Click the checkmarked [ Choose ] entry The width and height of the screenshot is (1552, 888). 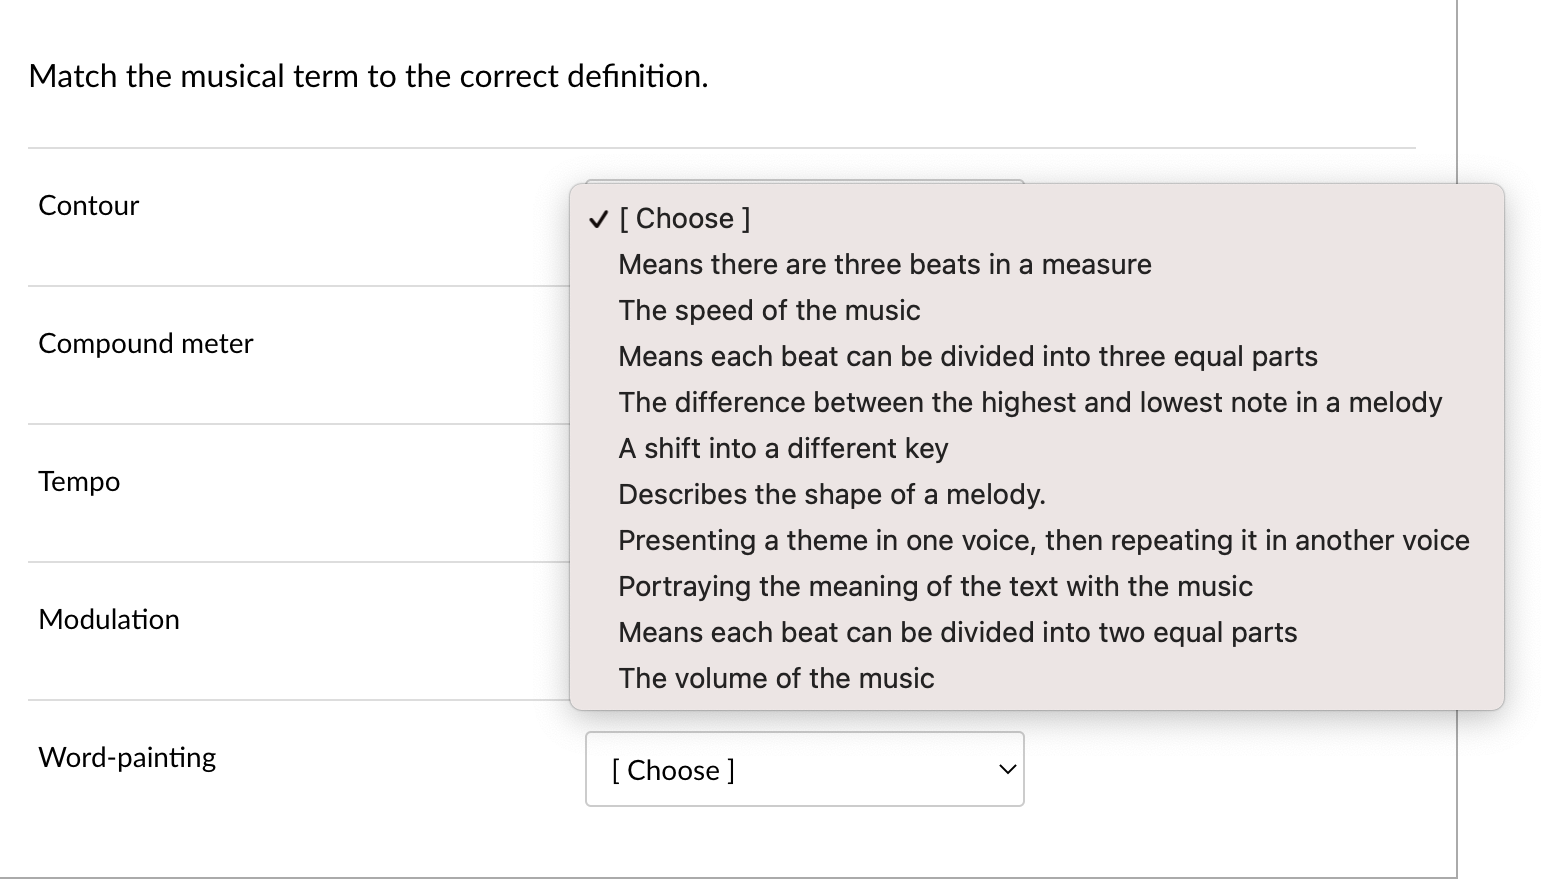(685, 218)
